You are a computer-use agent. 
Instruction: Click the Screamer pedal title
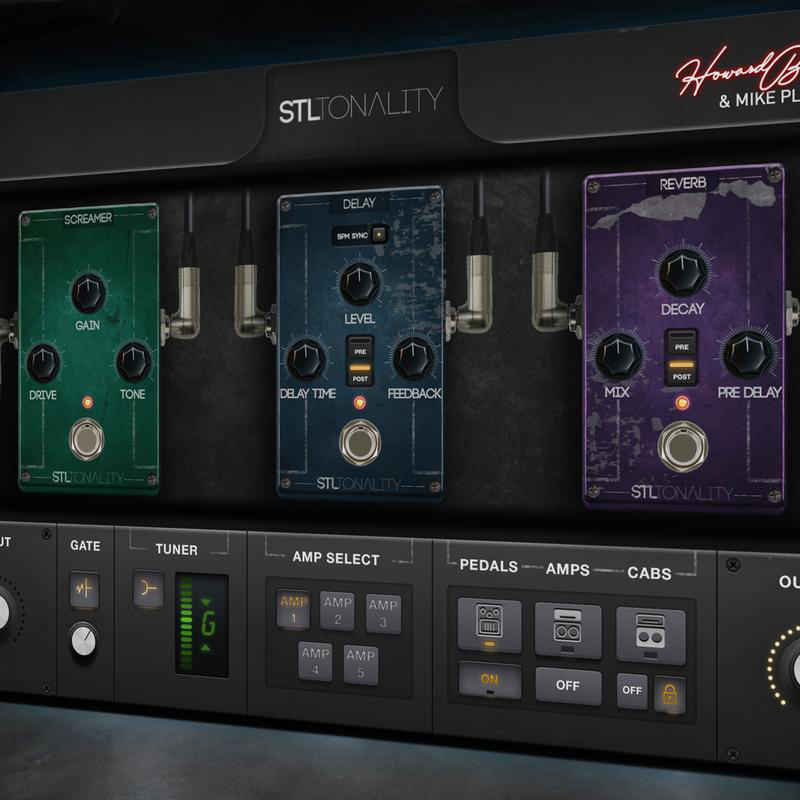click(88, 218)
